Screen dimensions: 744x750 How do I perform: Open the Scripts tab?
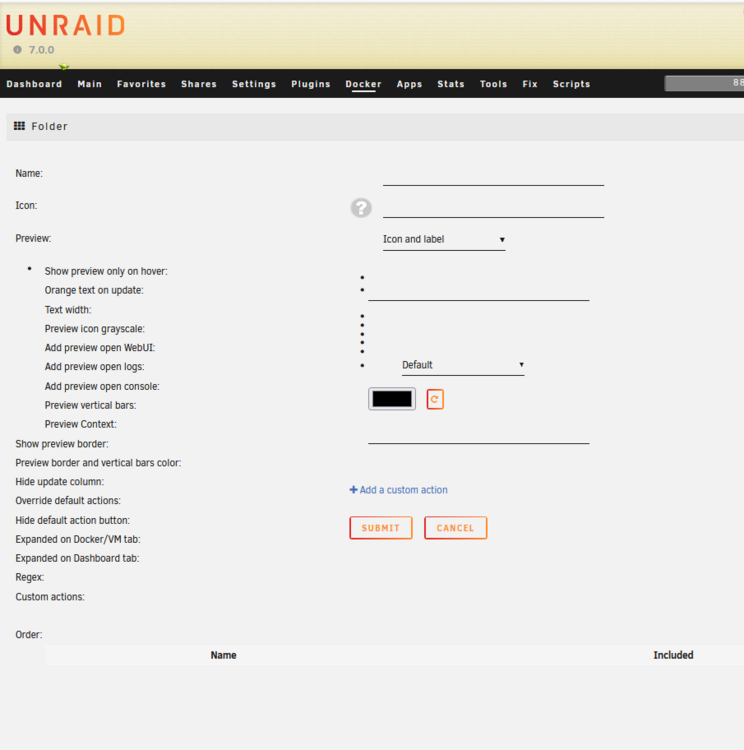571,84
